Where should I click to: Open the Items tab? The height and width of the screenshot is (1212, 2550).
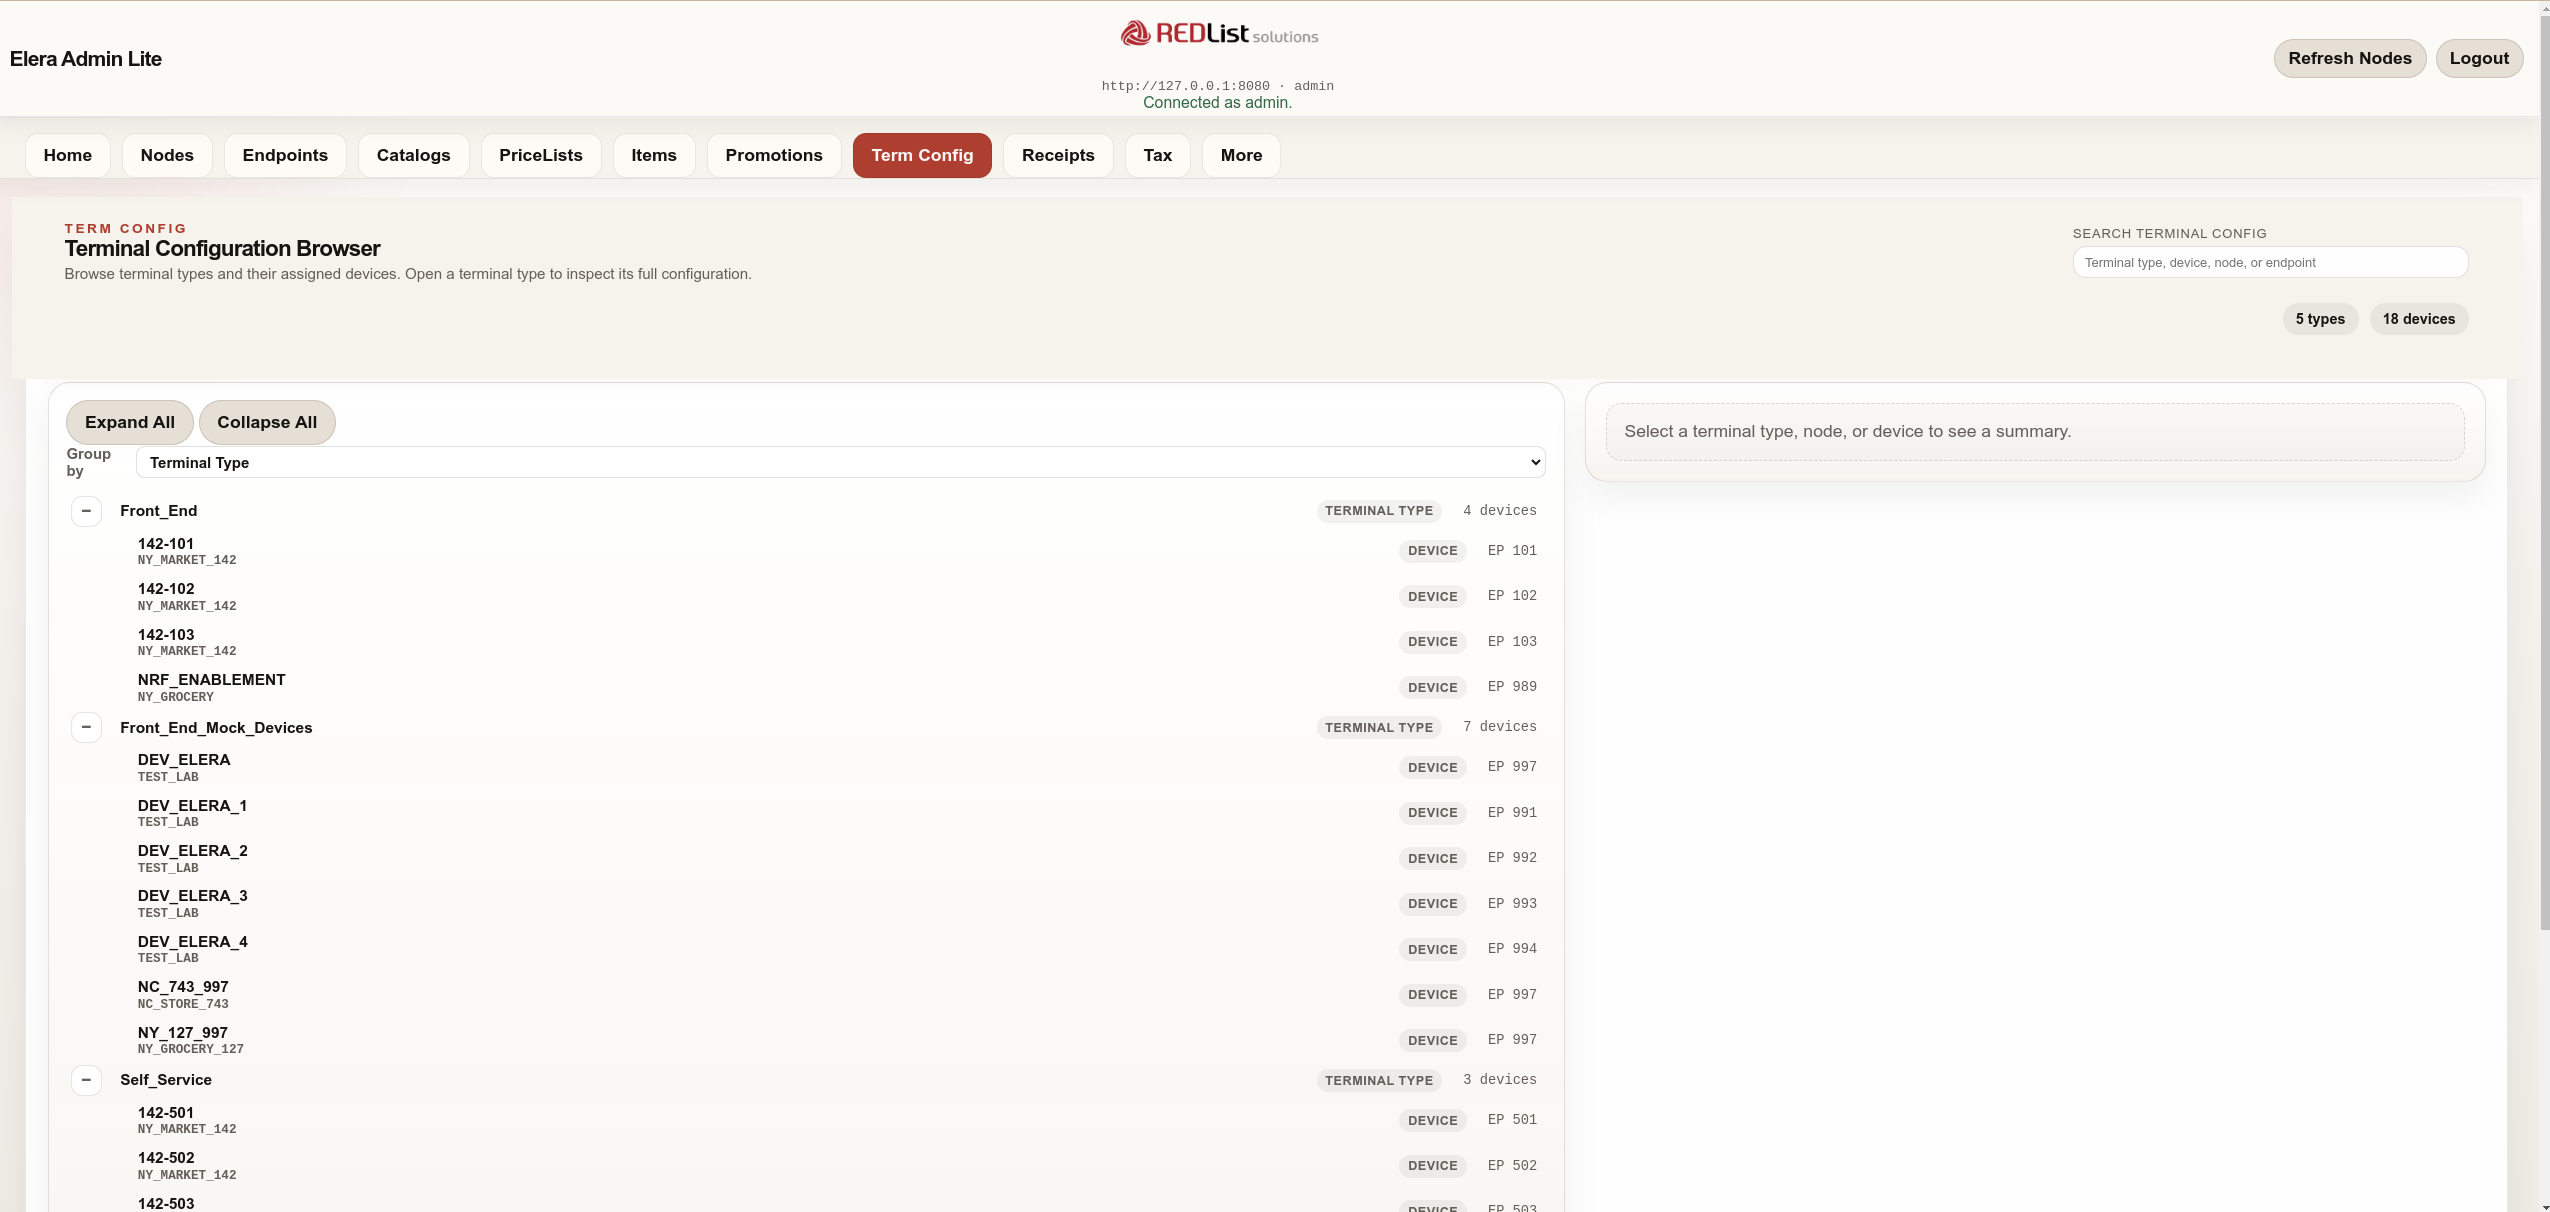pos(654,155)
